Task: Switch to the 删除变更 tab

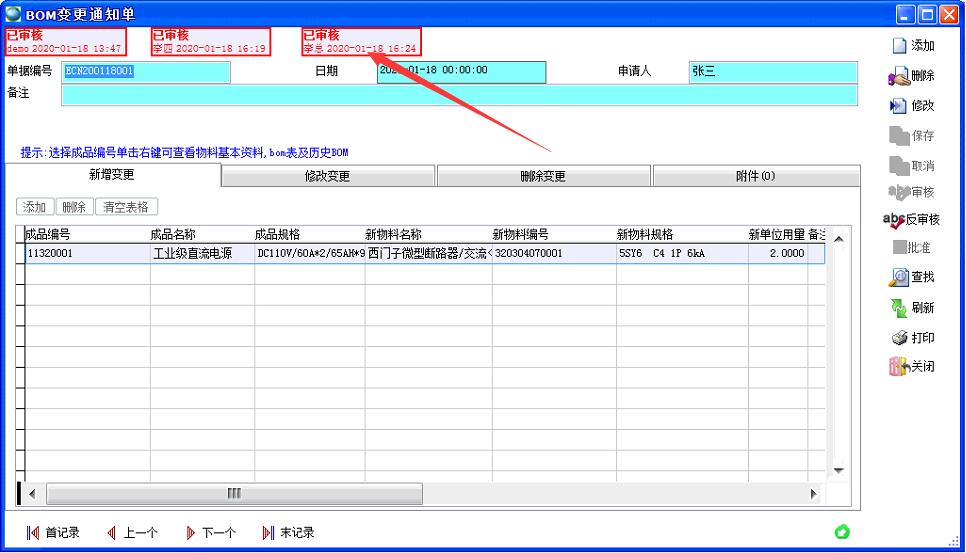Action: click(x=543, y=177)
